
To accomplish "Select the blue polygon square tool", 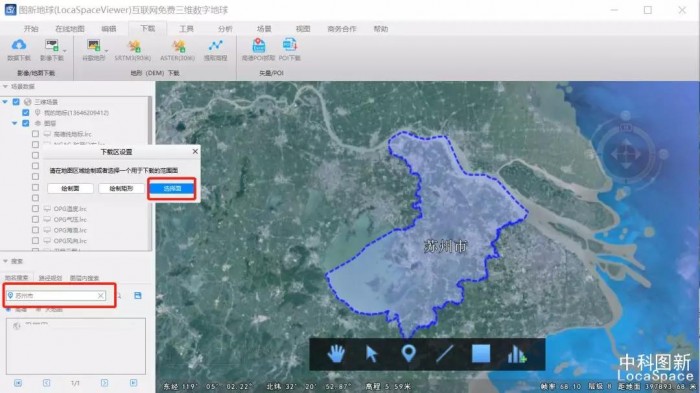I will click(481, 354).
